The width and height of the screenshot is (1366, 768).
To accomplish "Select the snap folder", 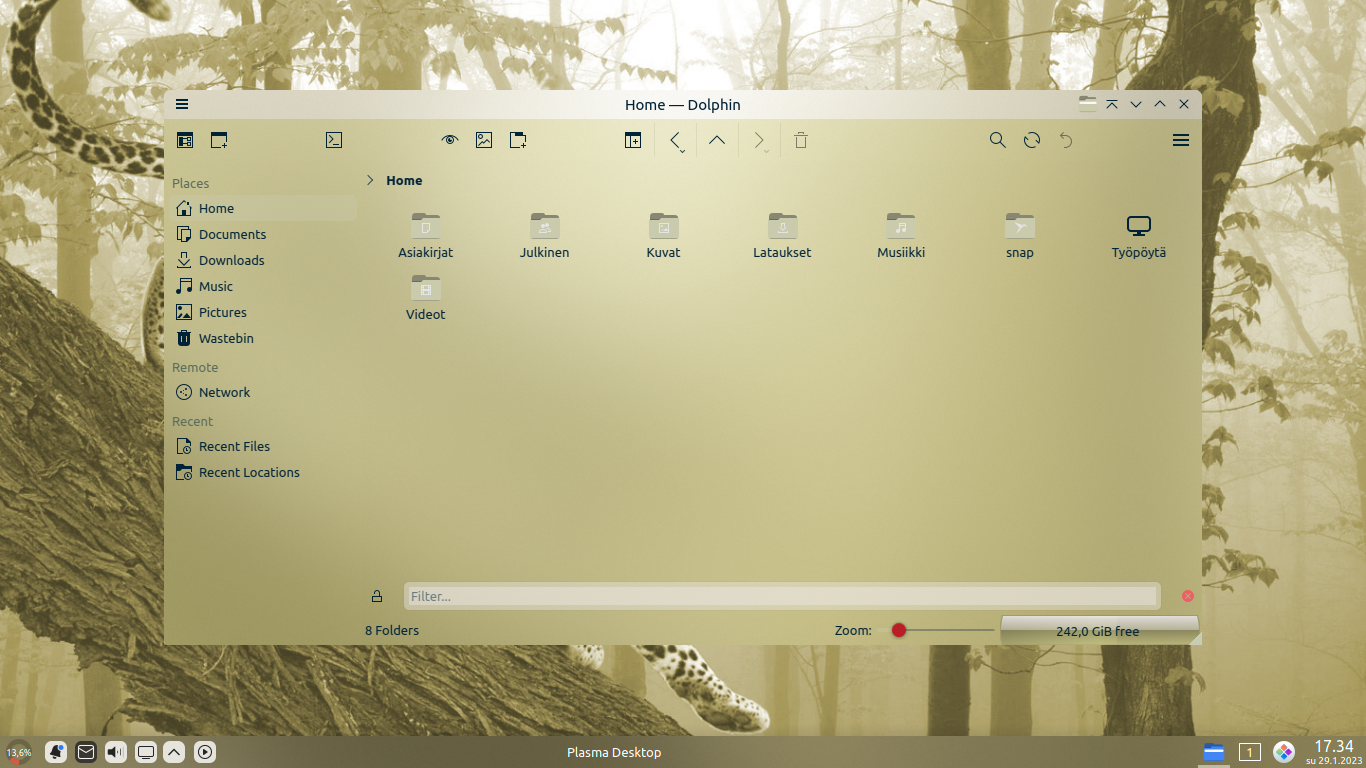I will (x=1020, y=235).
